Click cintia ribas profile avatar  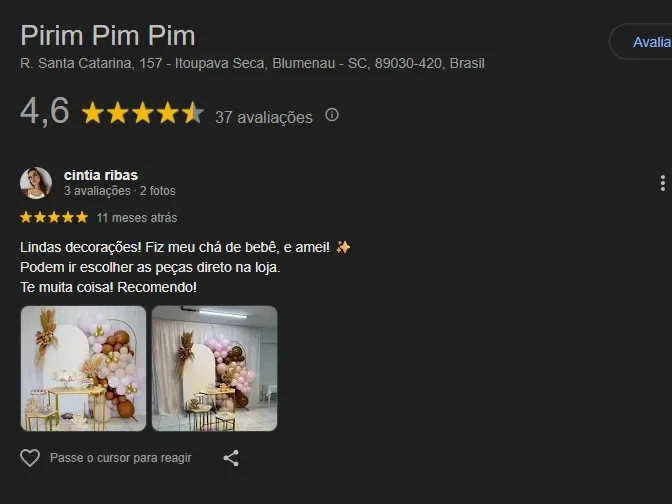(x=36, y=183)
